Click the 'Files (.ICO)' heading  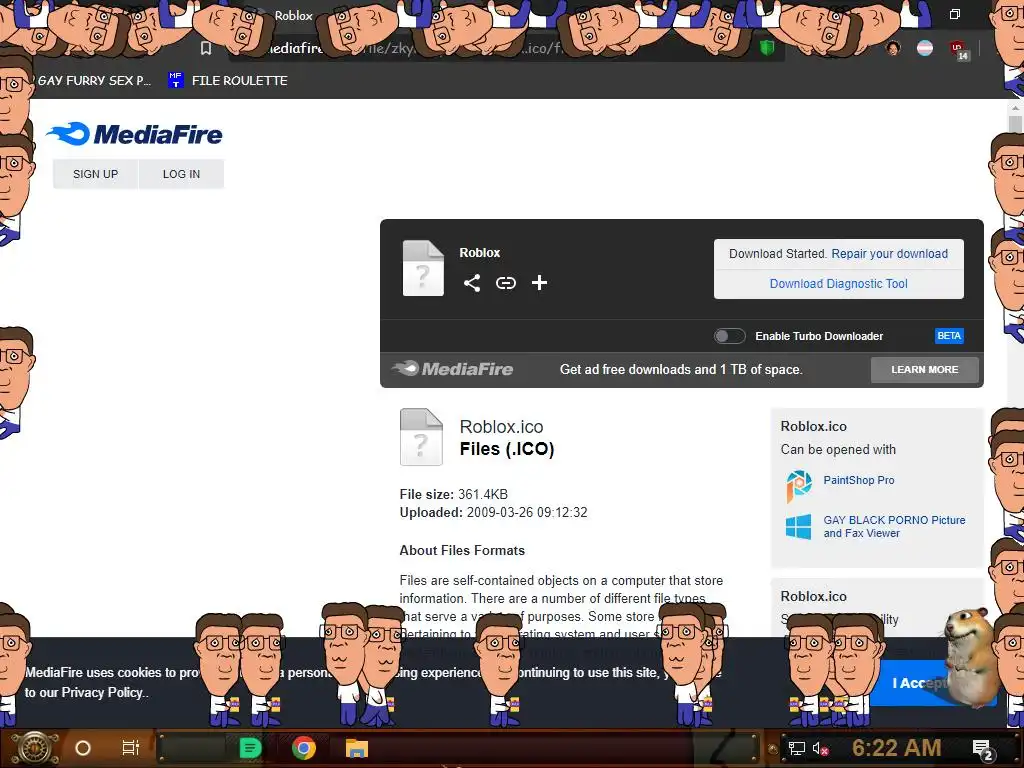click(x=507, y=449)
